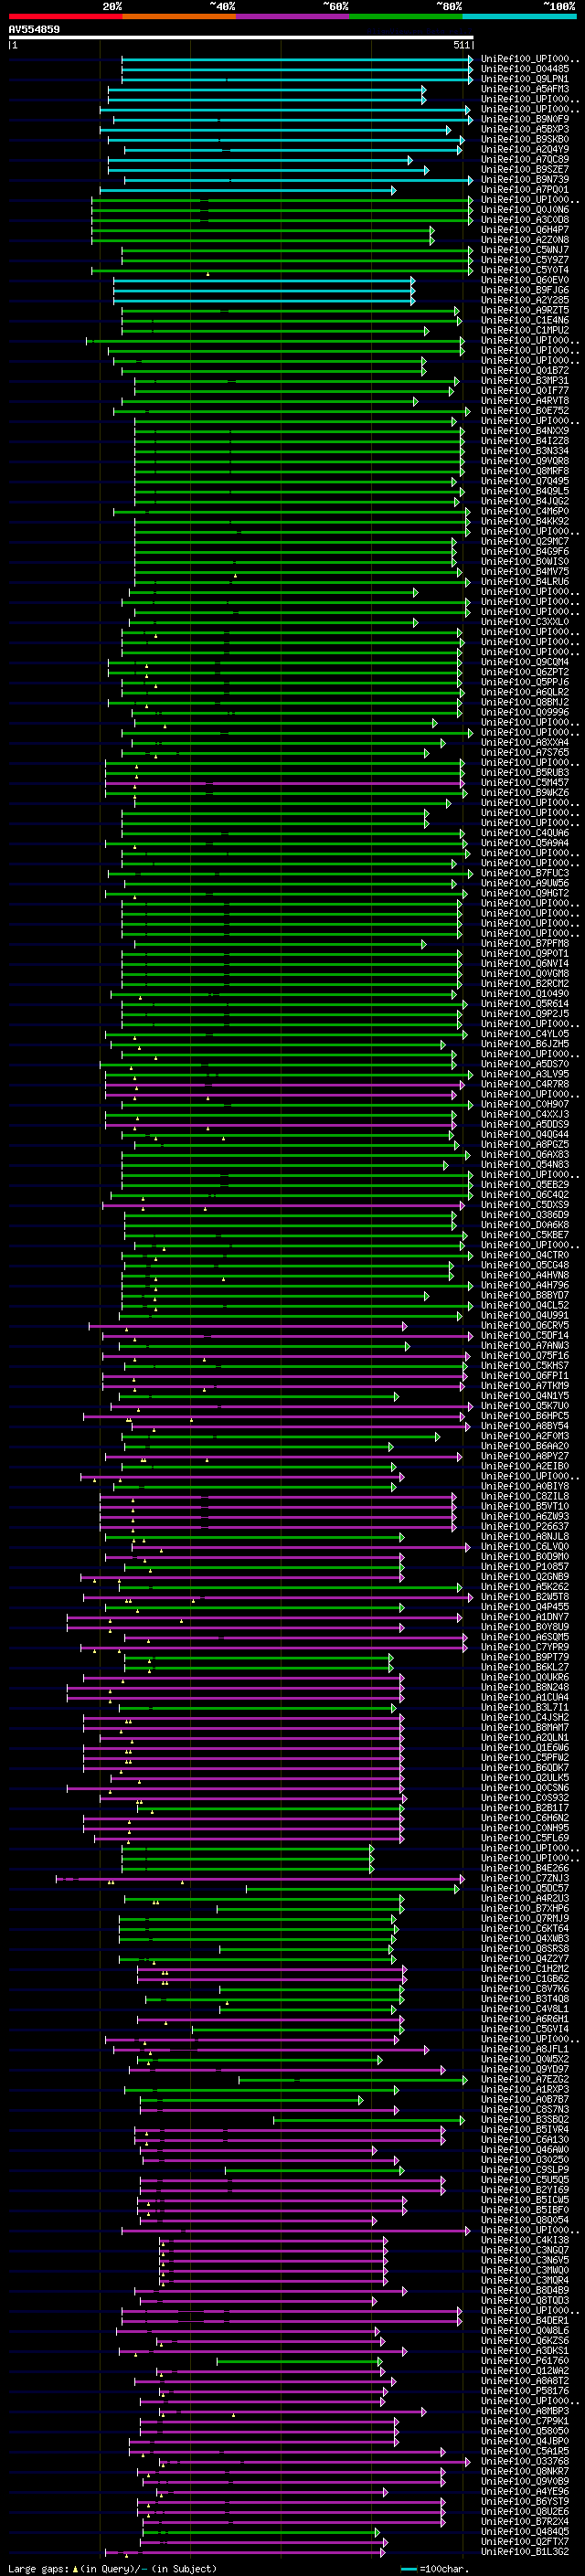Select the UniRef100_C4KI38 label
This screenshot has width=585, height=2576.
click(524, 2239)
